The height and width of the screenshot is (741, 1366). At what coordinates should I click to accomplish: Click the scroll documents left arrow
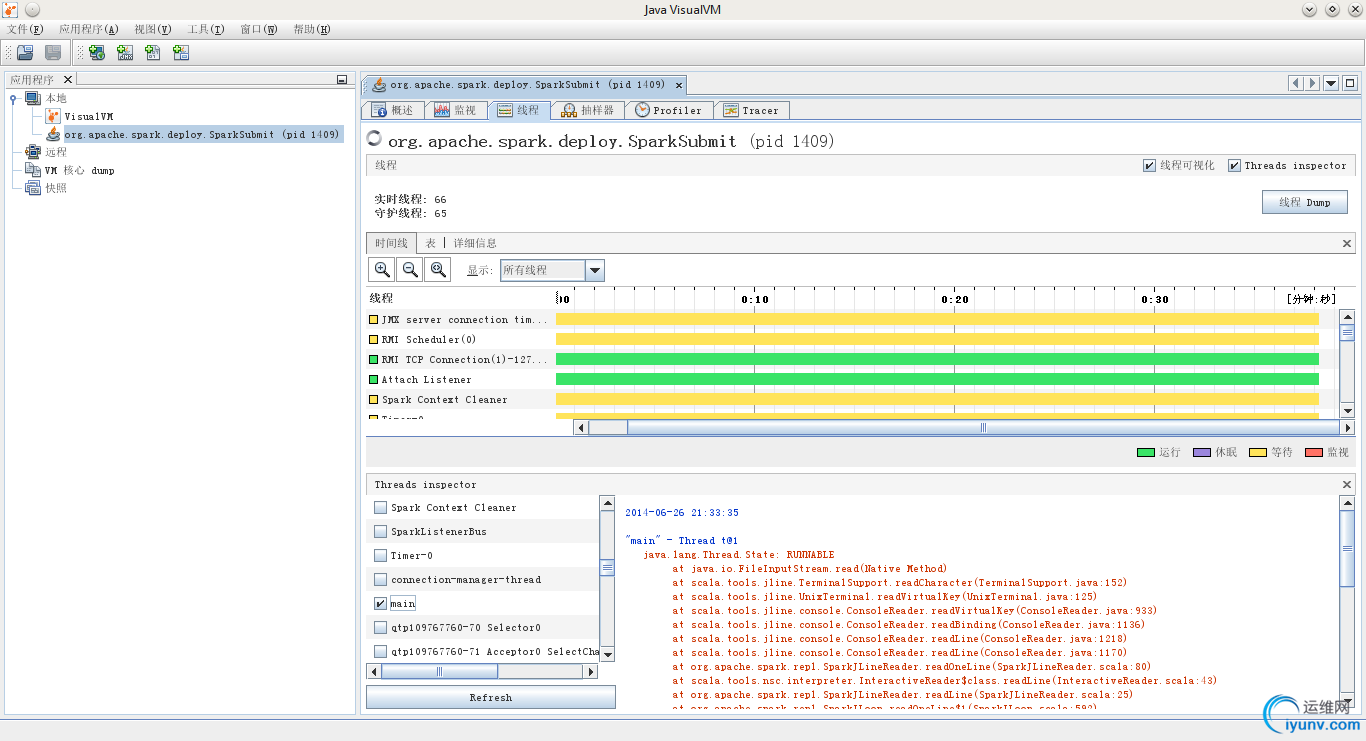1295,83
